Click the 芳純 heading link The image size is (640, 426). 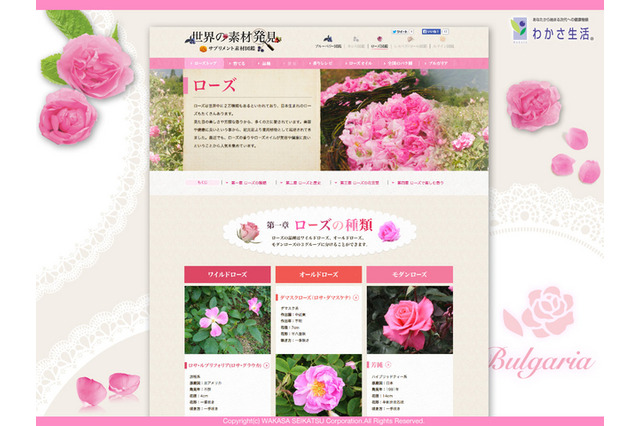point(377,365)
